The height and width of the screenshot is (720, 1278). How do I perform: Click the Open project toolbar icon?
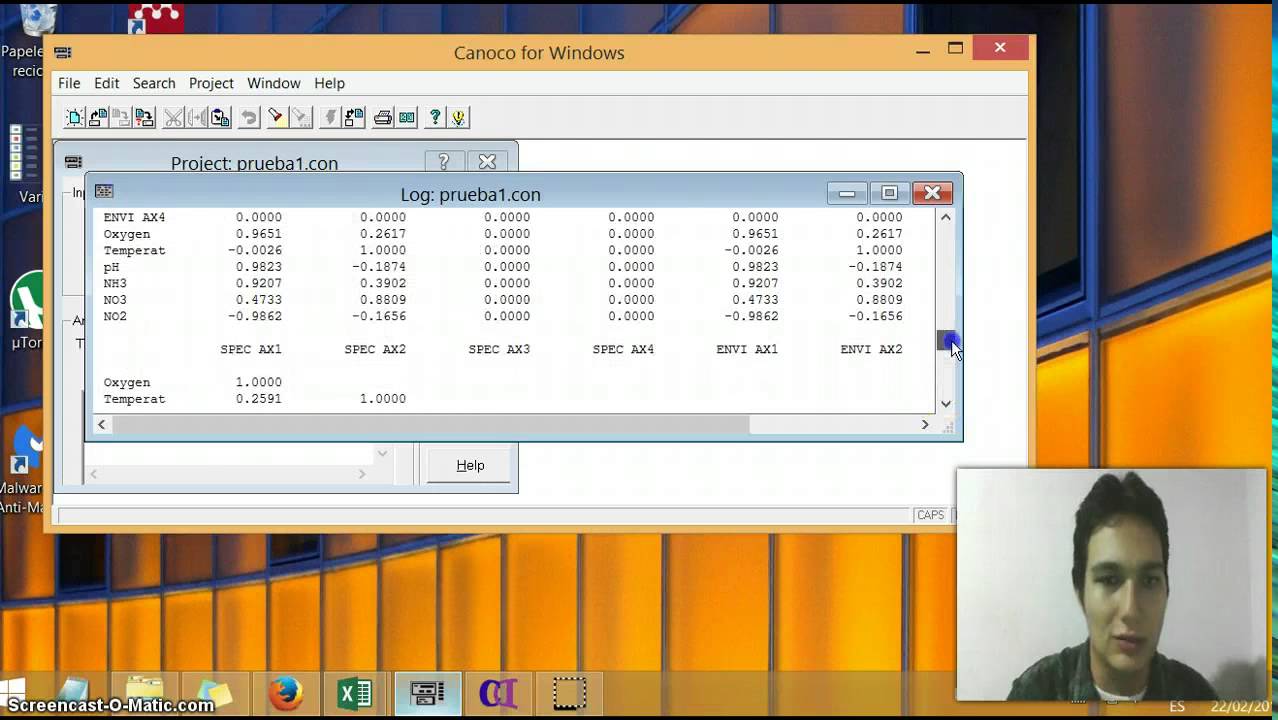click(98, 117)
